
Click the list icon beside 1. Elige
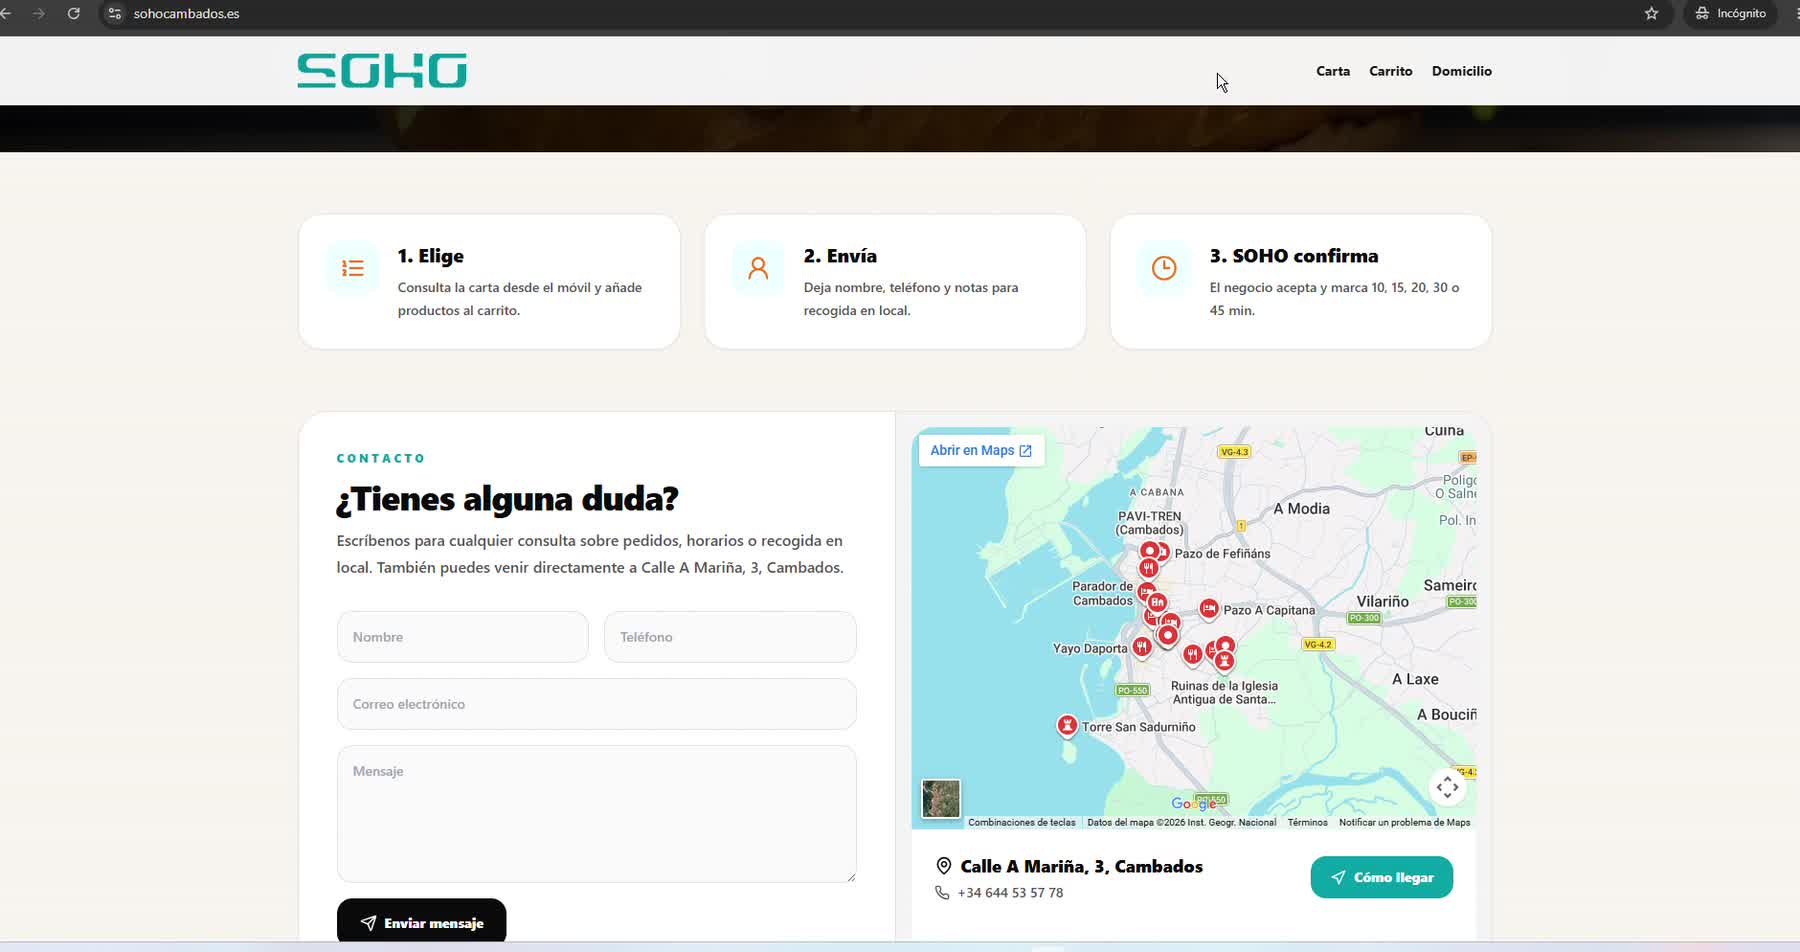[352, 268]
